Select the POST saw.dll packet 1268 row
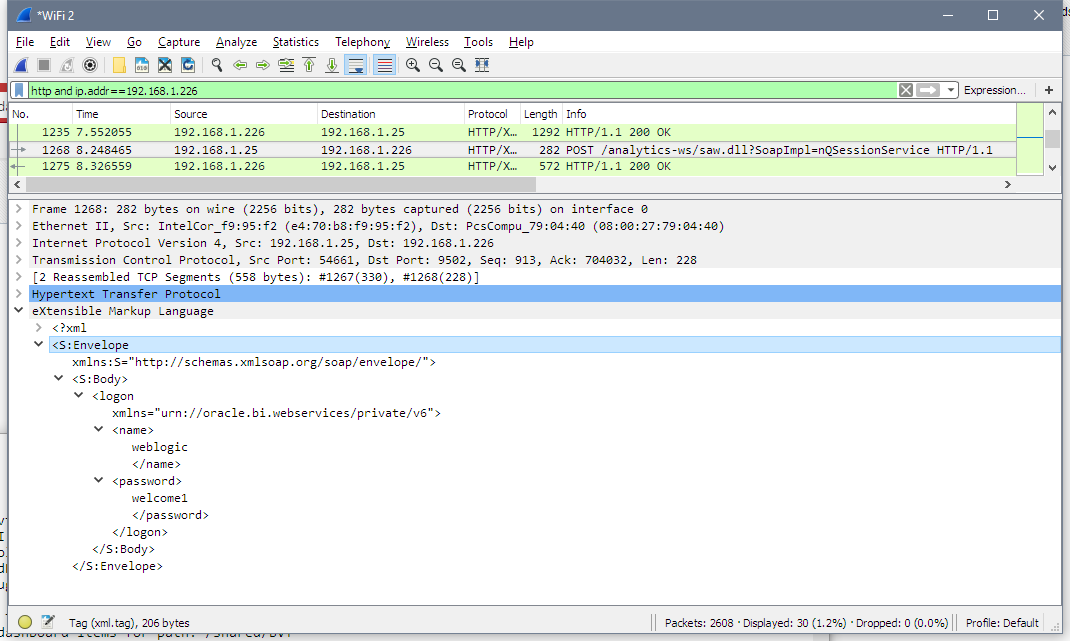Image resolution: width=1070 pixels, height=641 pixels. pyautogui.click(x=512, y=149)
